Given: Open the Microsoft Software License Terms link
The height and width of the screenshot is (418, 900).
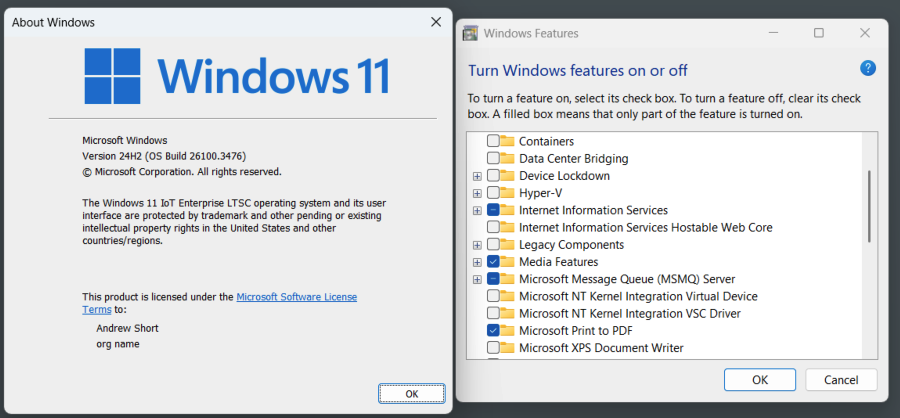Looking at the screenshot, I should point(296,297).
